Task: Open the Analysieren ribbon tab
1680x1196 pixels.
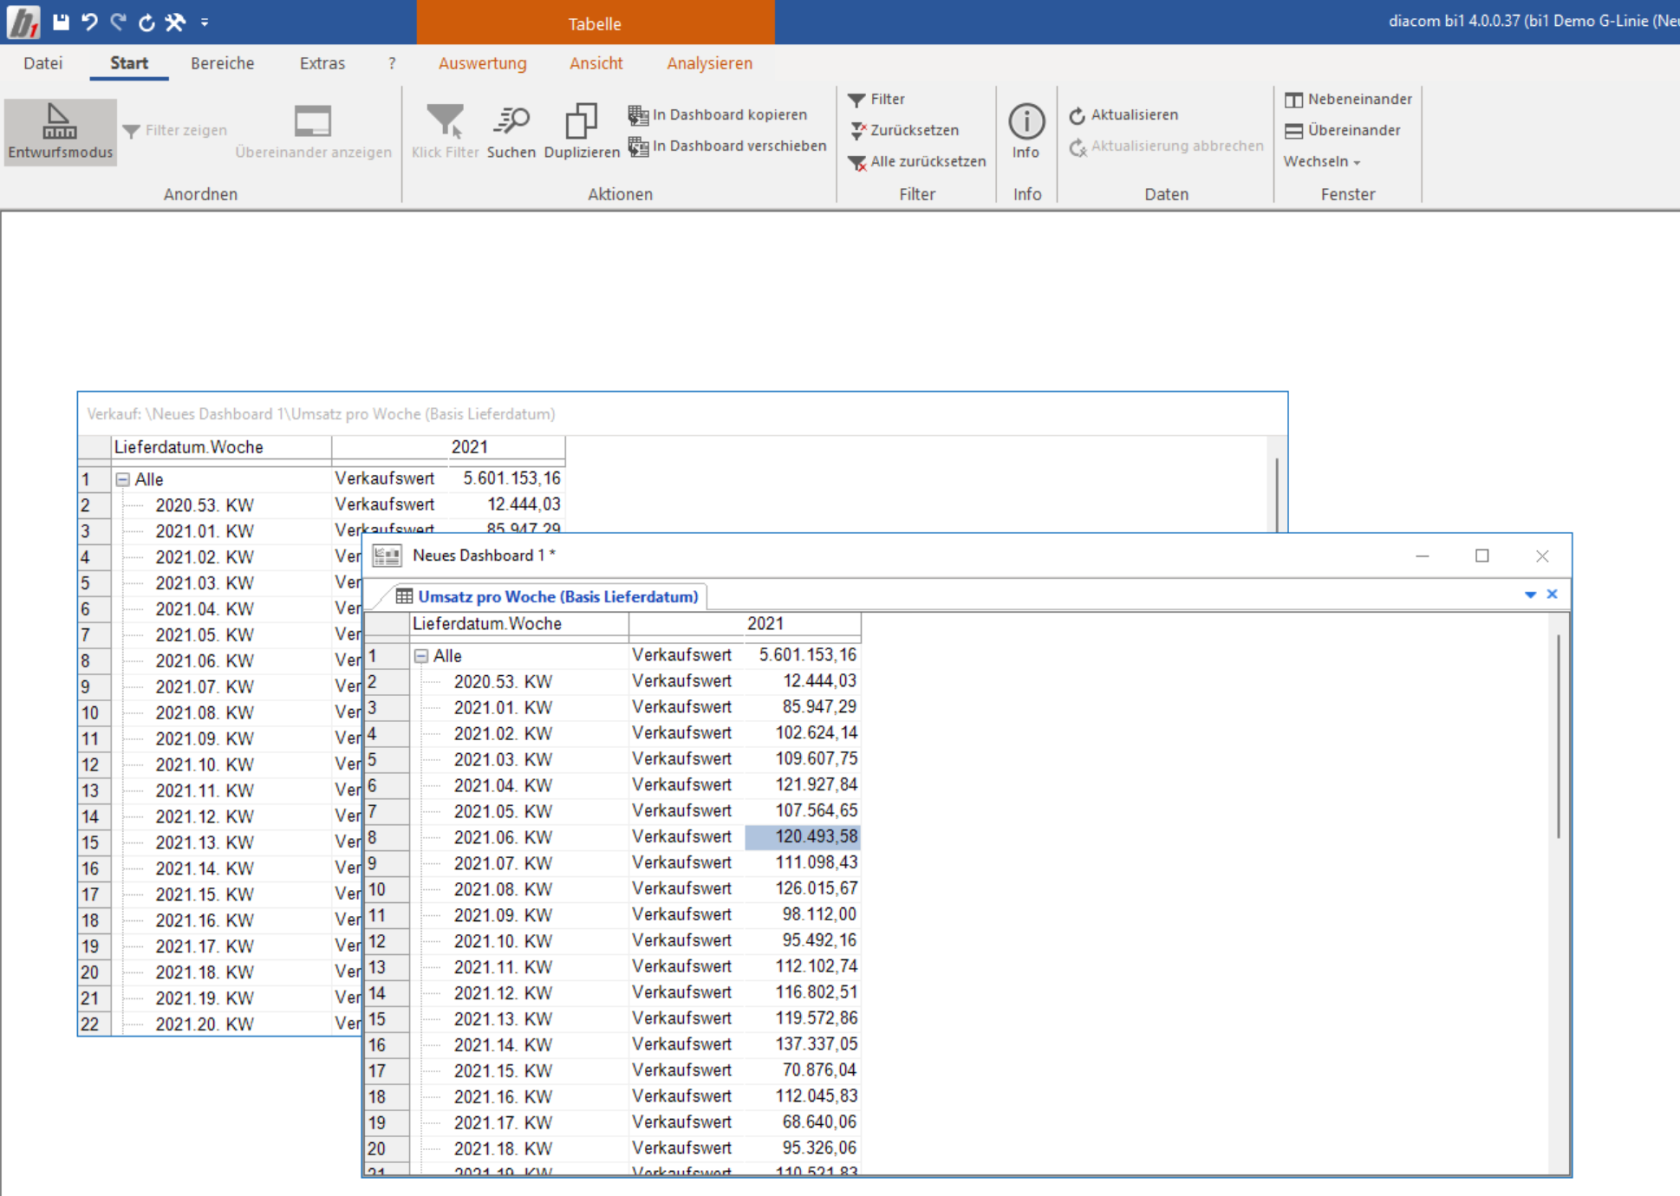Action: pos(710,63)
